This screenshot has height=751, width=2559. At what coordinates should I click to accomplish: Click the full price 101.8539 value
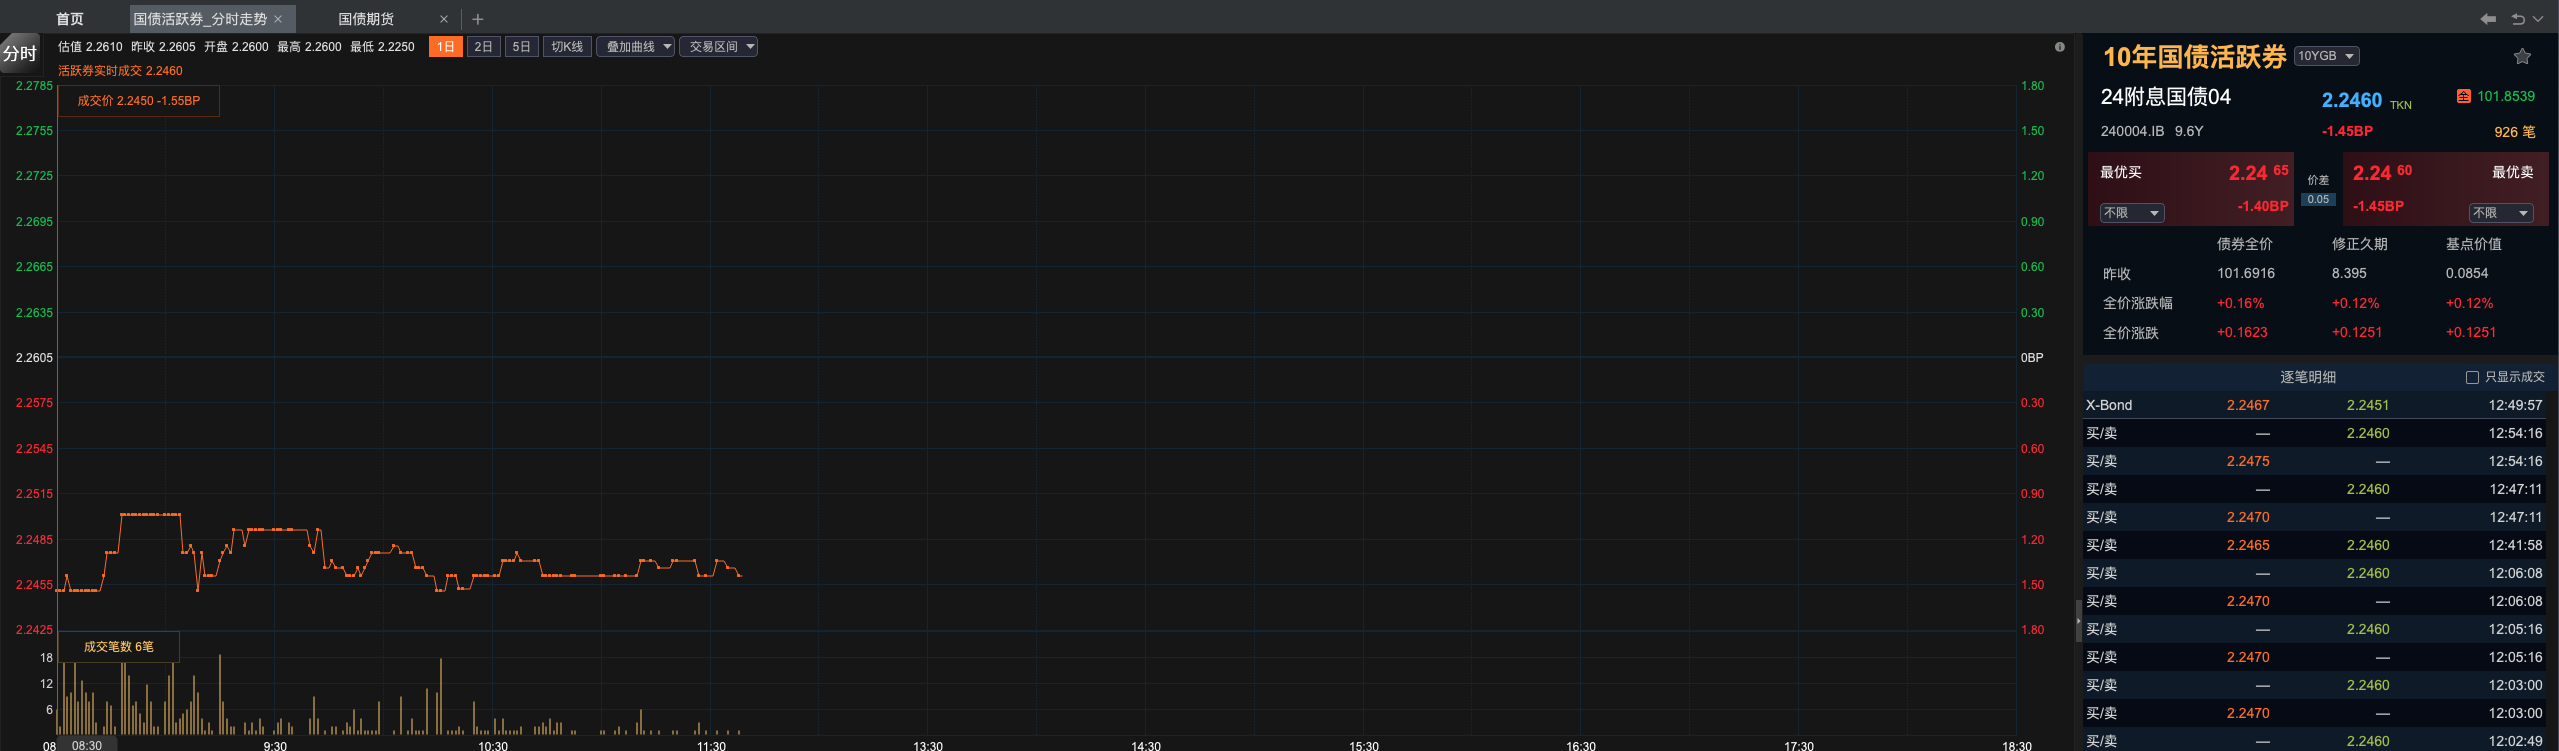(x=2506, y=96)
